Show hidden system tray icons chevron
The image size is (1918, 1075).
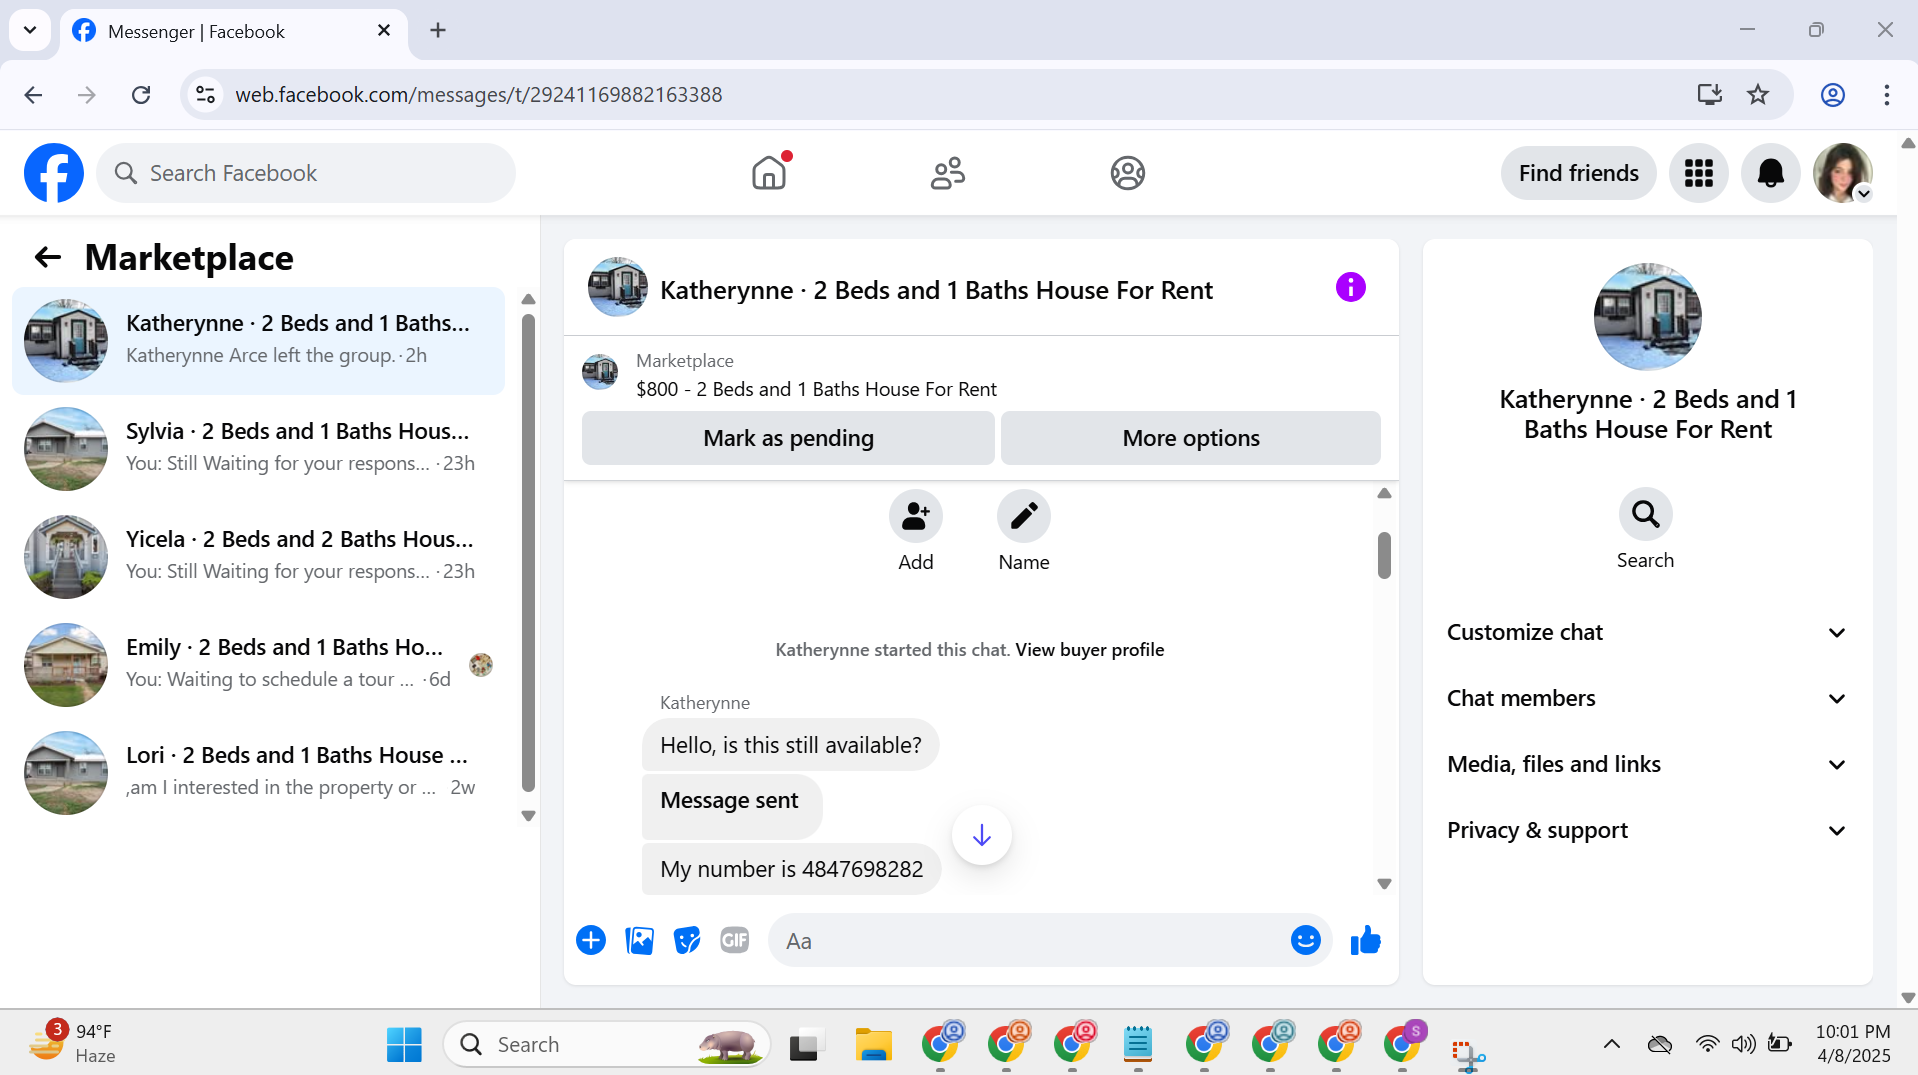point(1611,1044)
